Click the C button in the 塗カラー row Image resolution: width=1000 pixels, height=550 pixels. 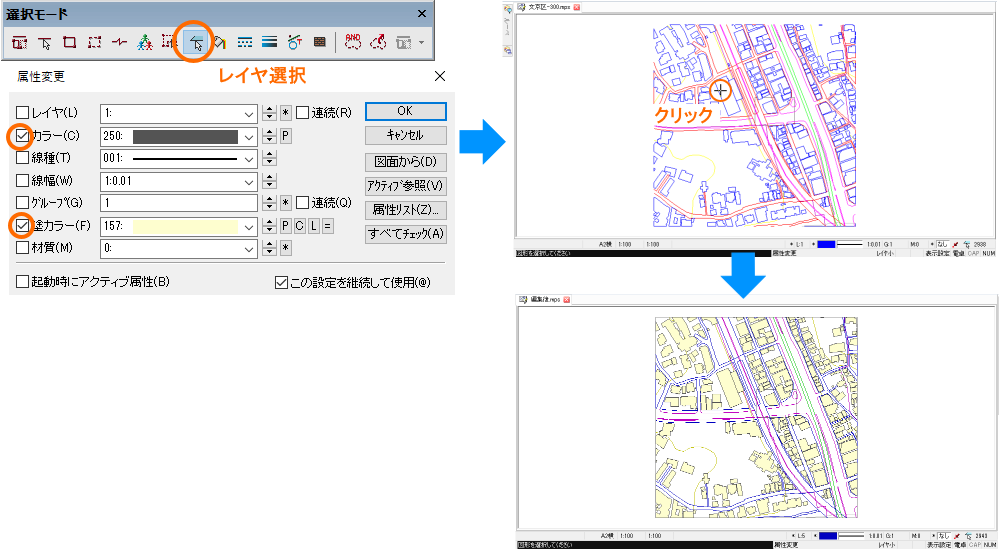299,226
